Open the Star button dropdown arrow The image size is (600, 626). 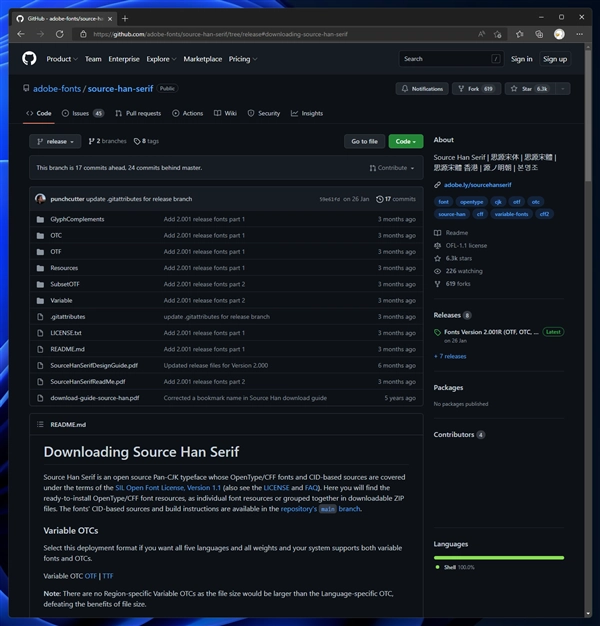(562, 89)
